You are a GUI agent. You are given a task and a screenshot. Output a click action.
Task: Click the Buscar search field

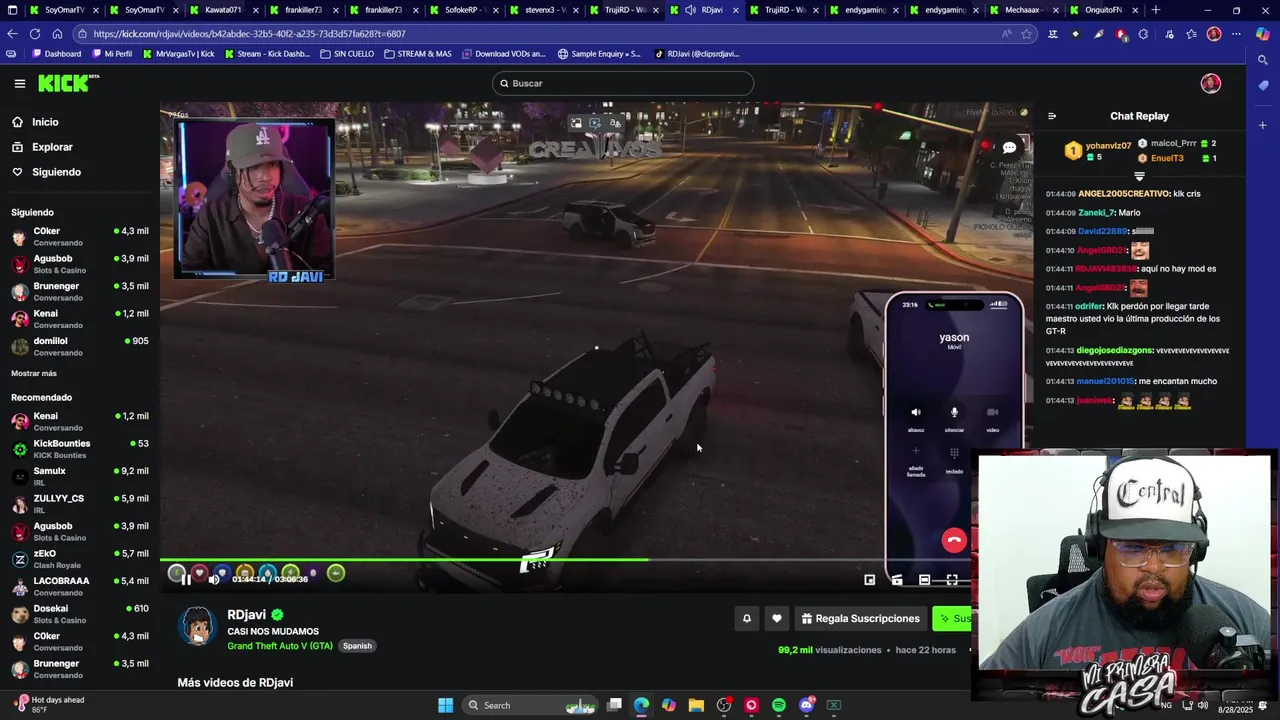623,83
